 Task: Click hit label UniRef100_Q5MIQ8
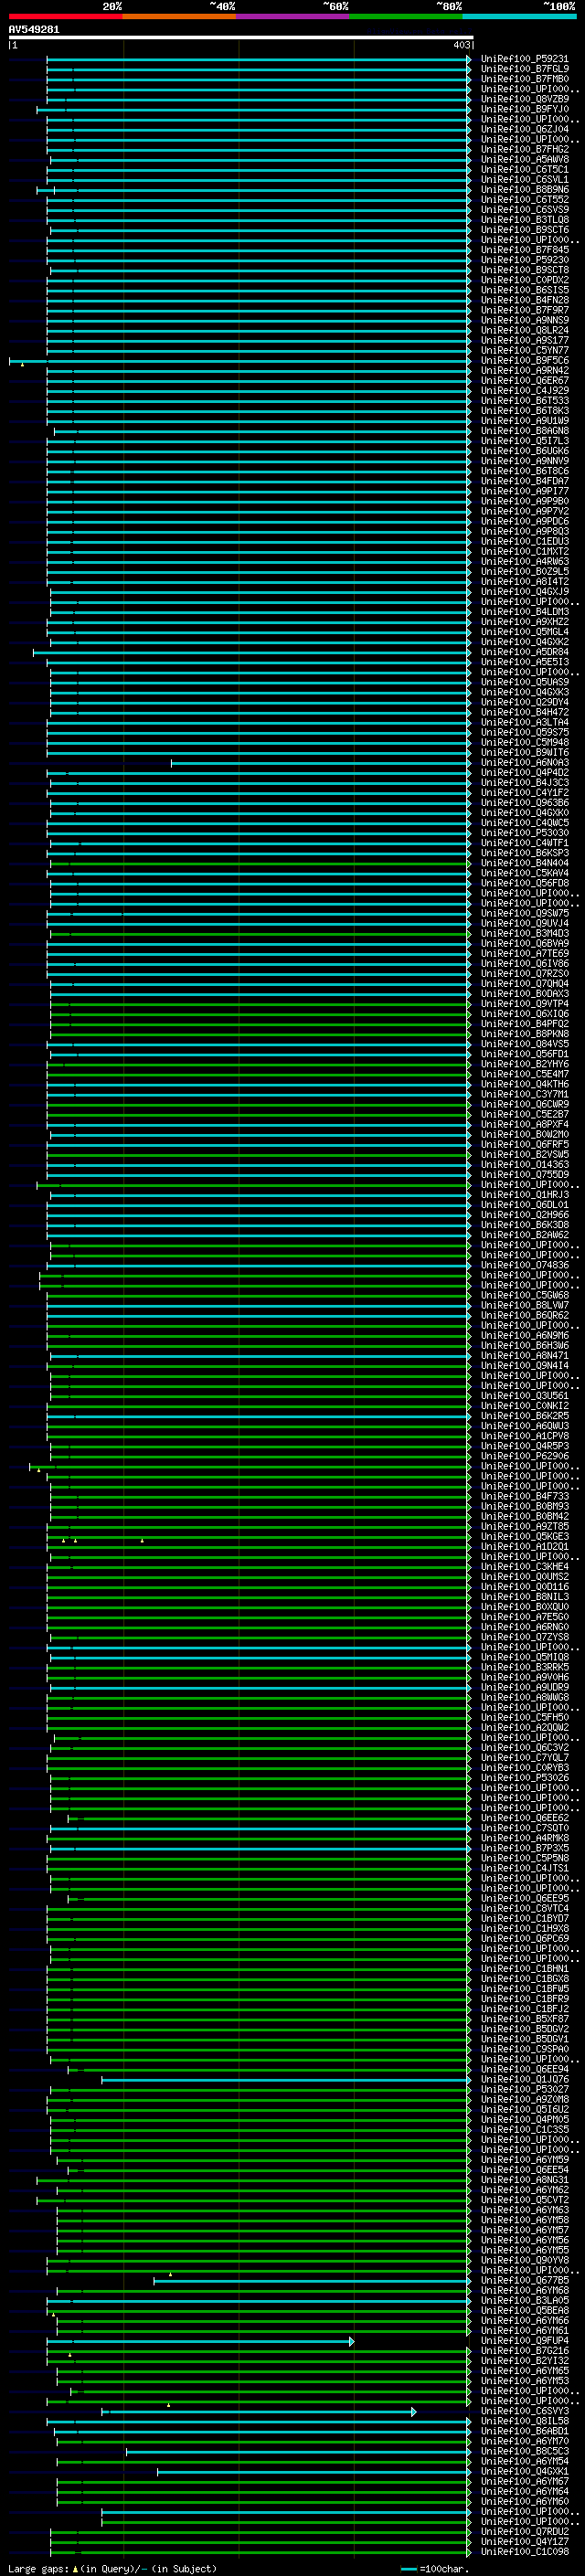524,1658
